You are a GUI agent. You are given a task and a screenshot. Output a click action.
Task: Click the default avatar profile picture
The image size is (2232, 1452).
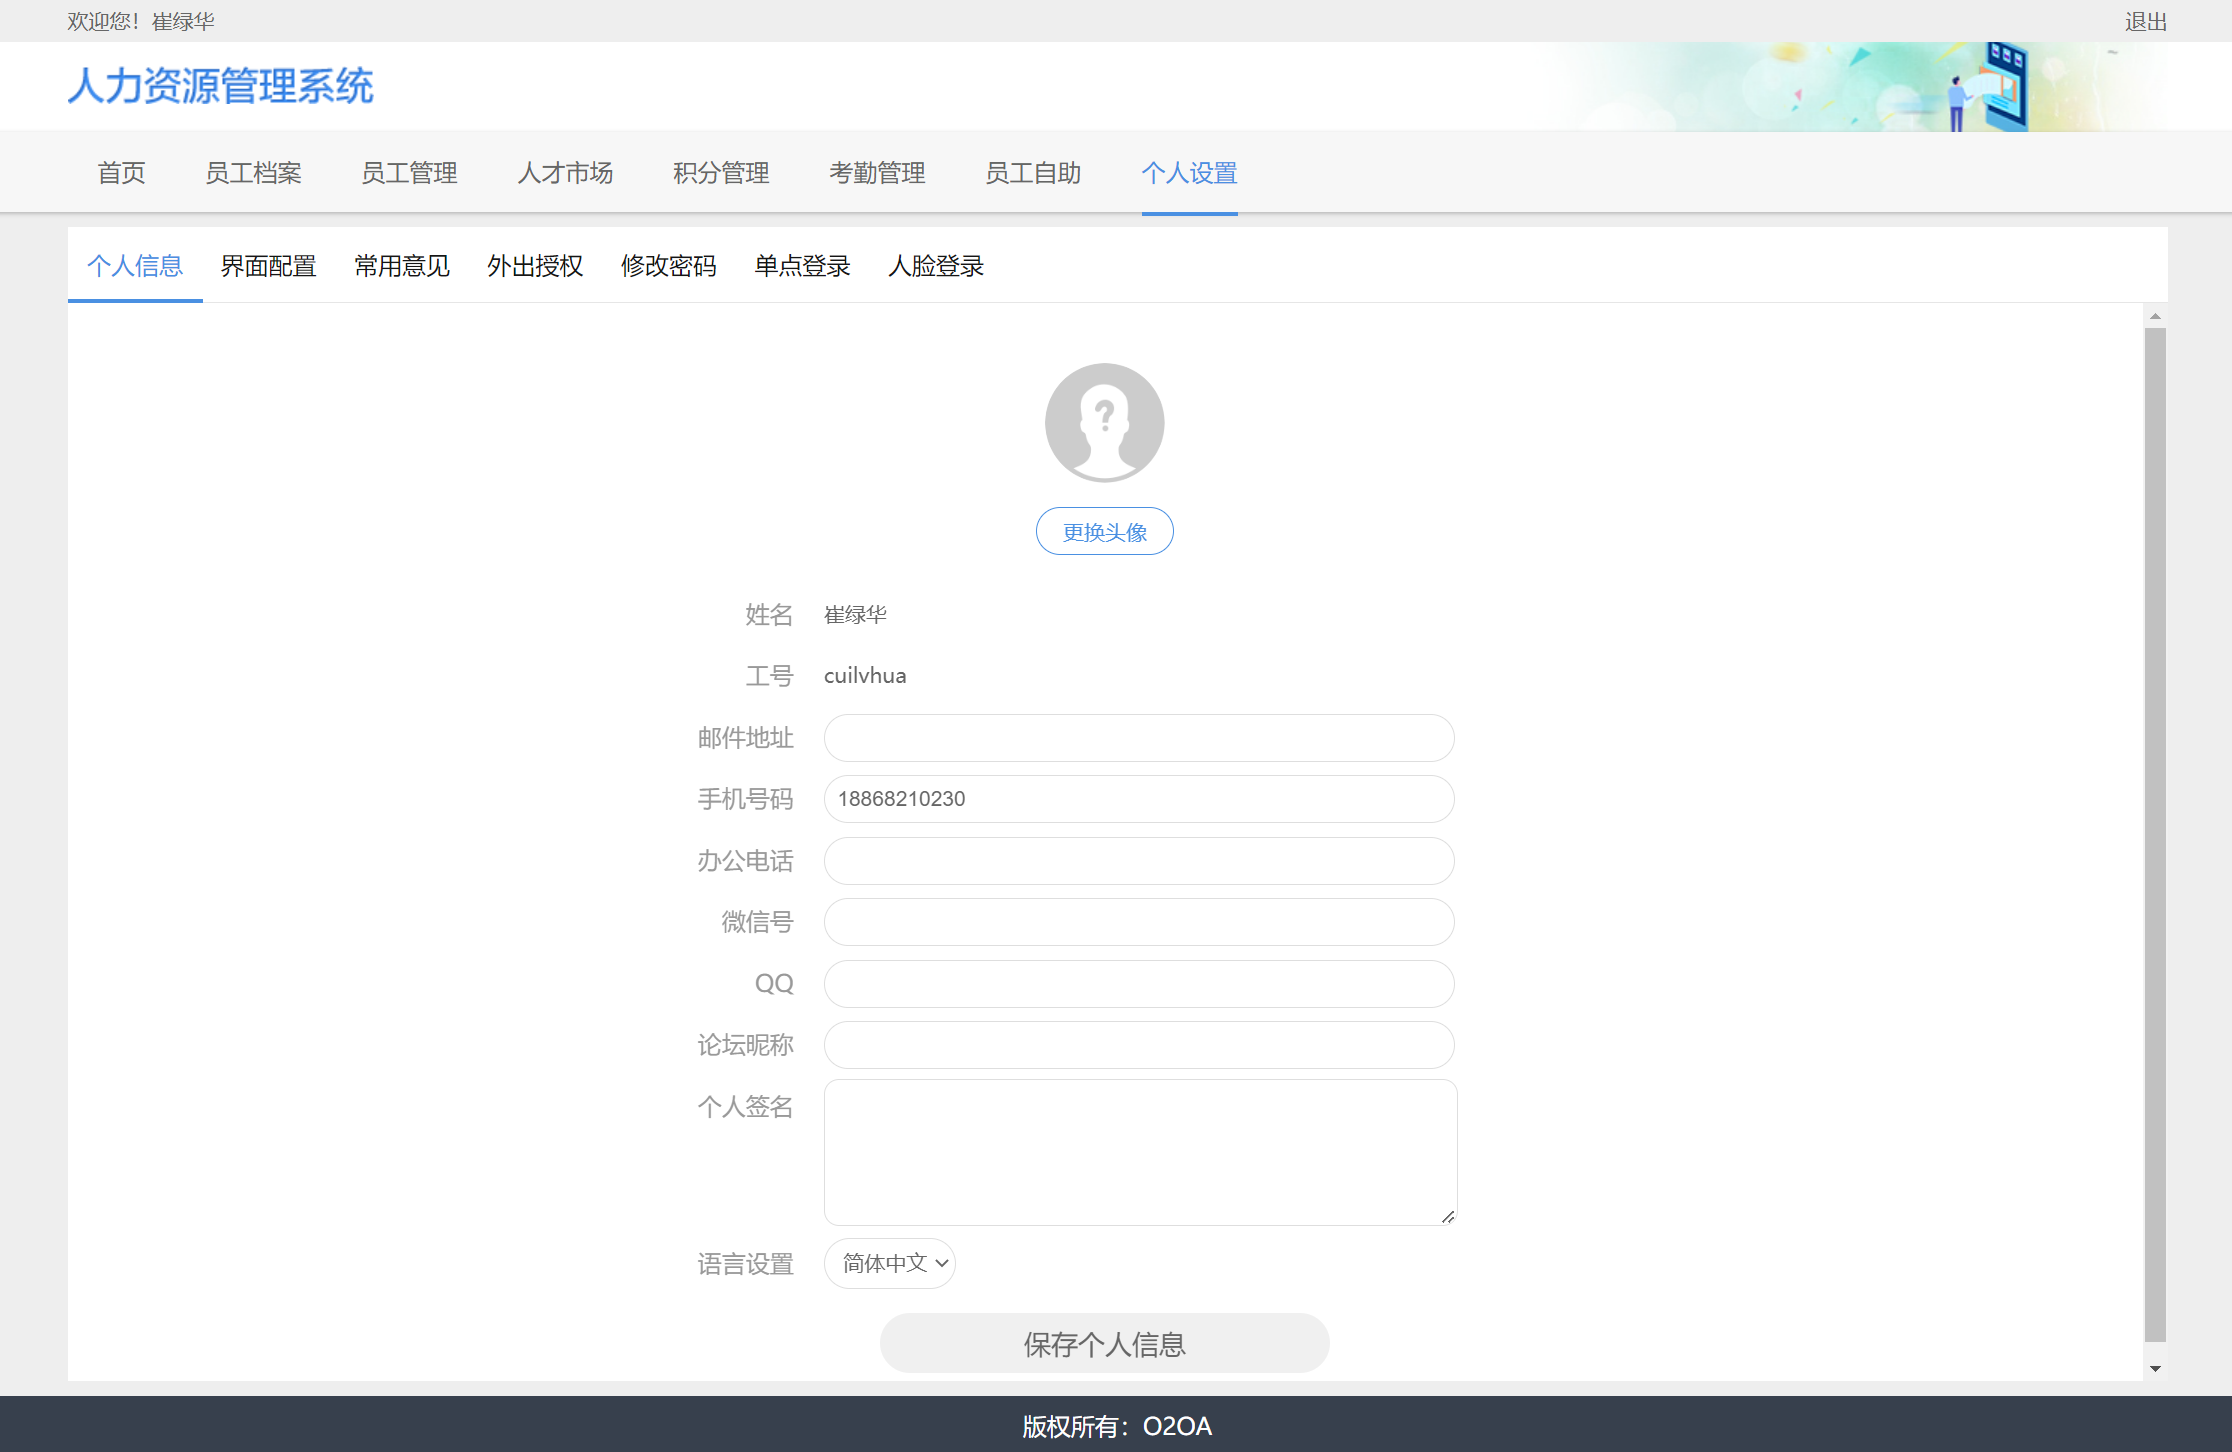[x=1104, y=422]
